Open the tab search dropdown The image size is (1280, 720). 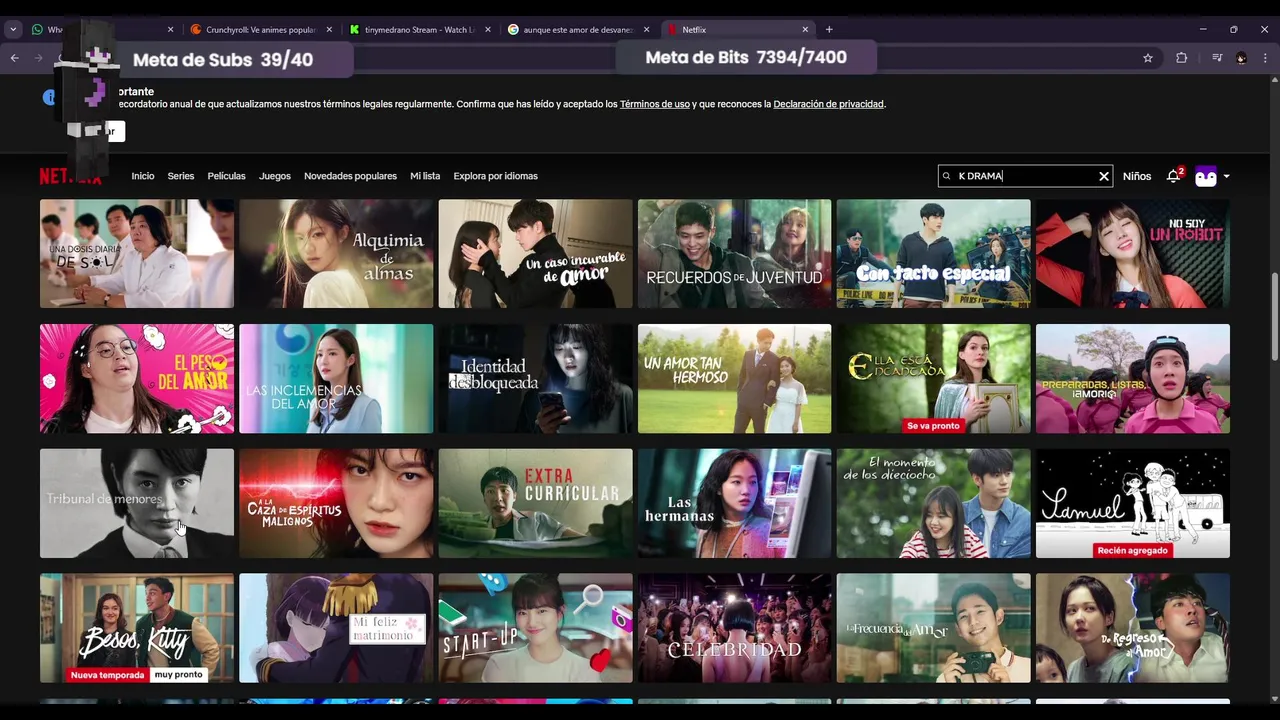(13, 30)
